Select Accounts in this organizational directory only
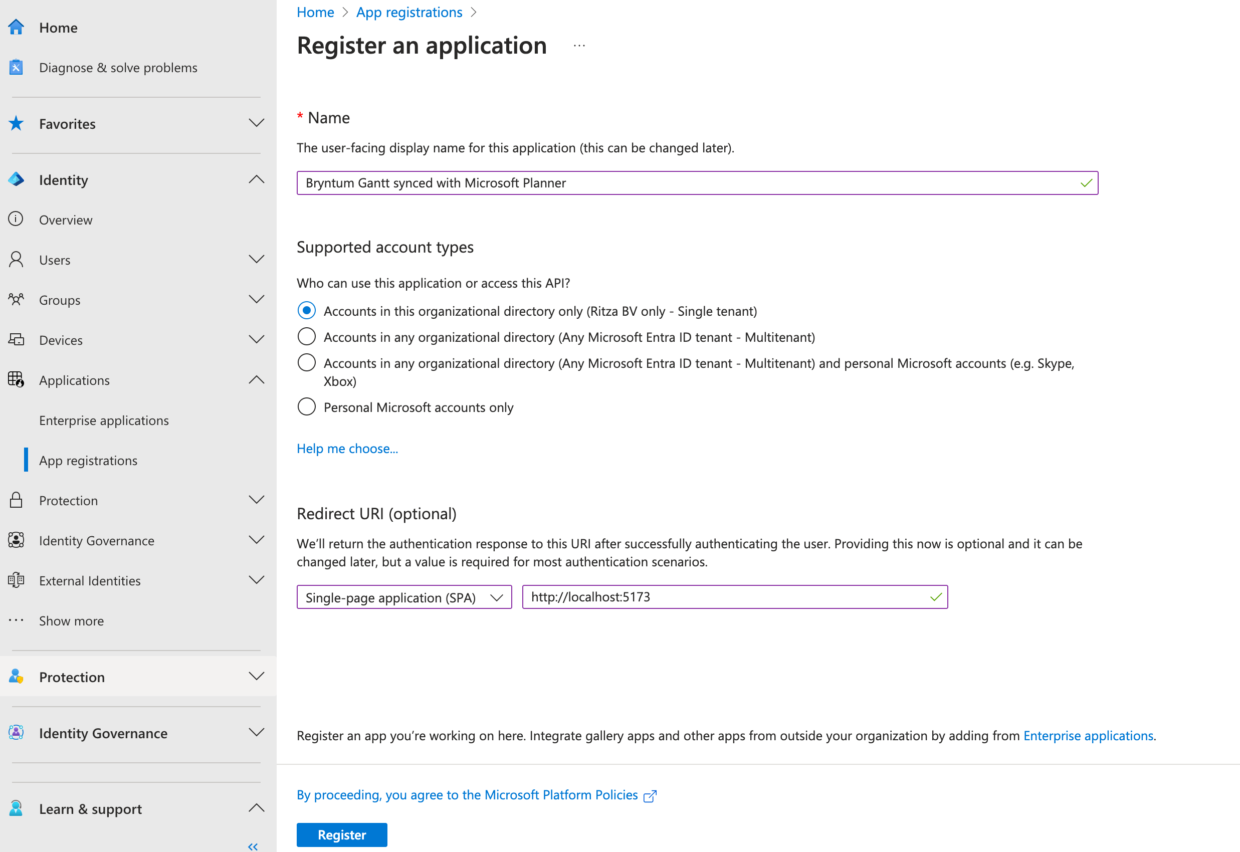Screen dimensions: 1240x852 [306, 310]
